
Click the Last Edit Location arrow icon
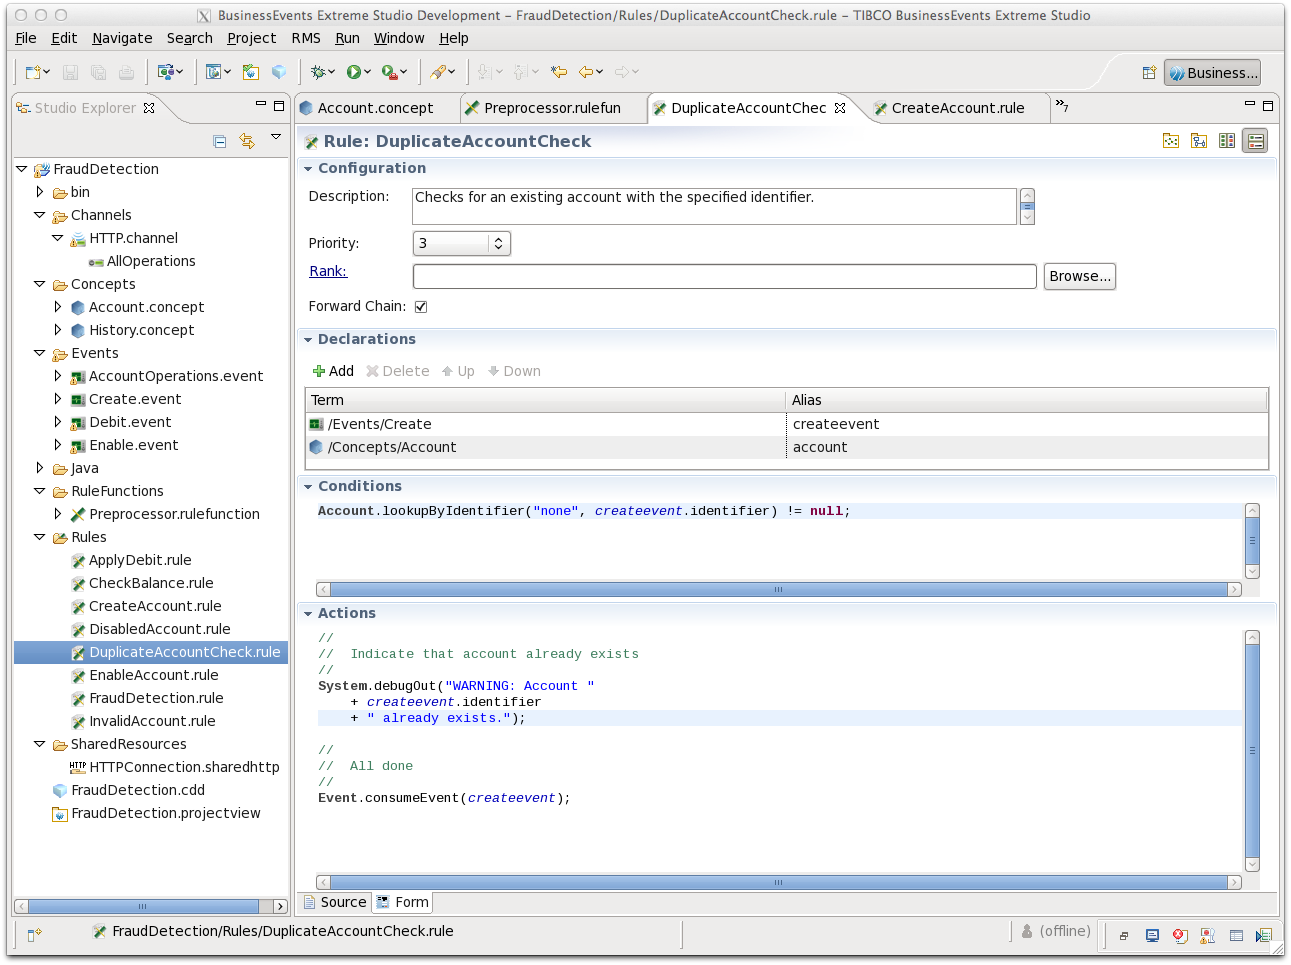pyautogui.click(x=559, y=72)
